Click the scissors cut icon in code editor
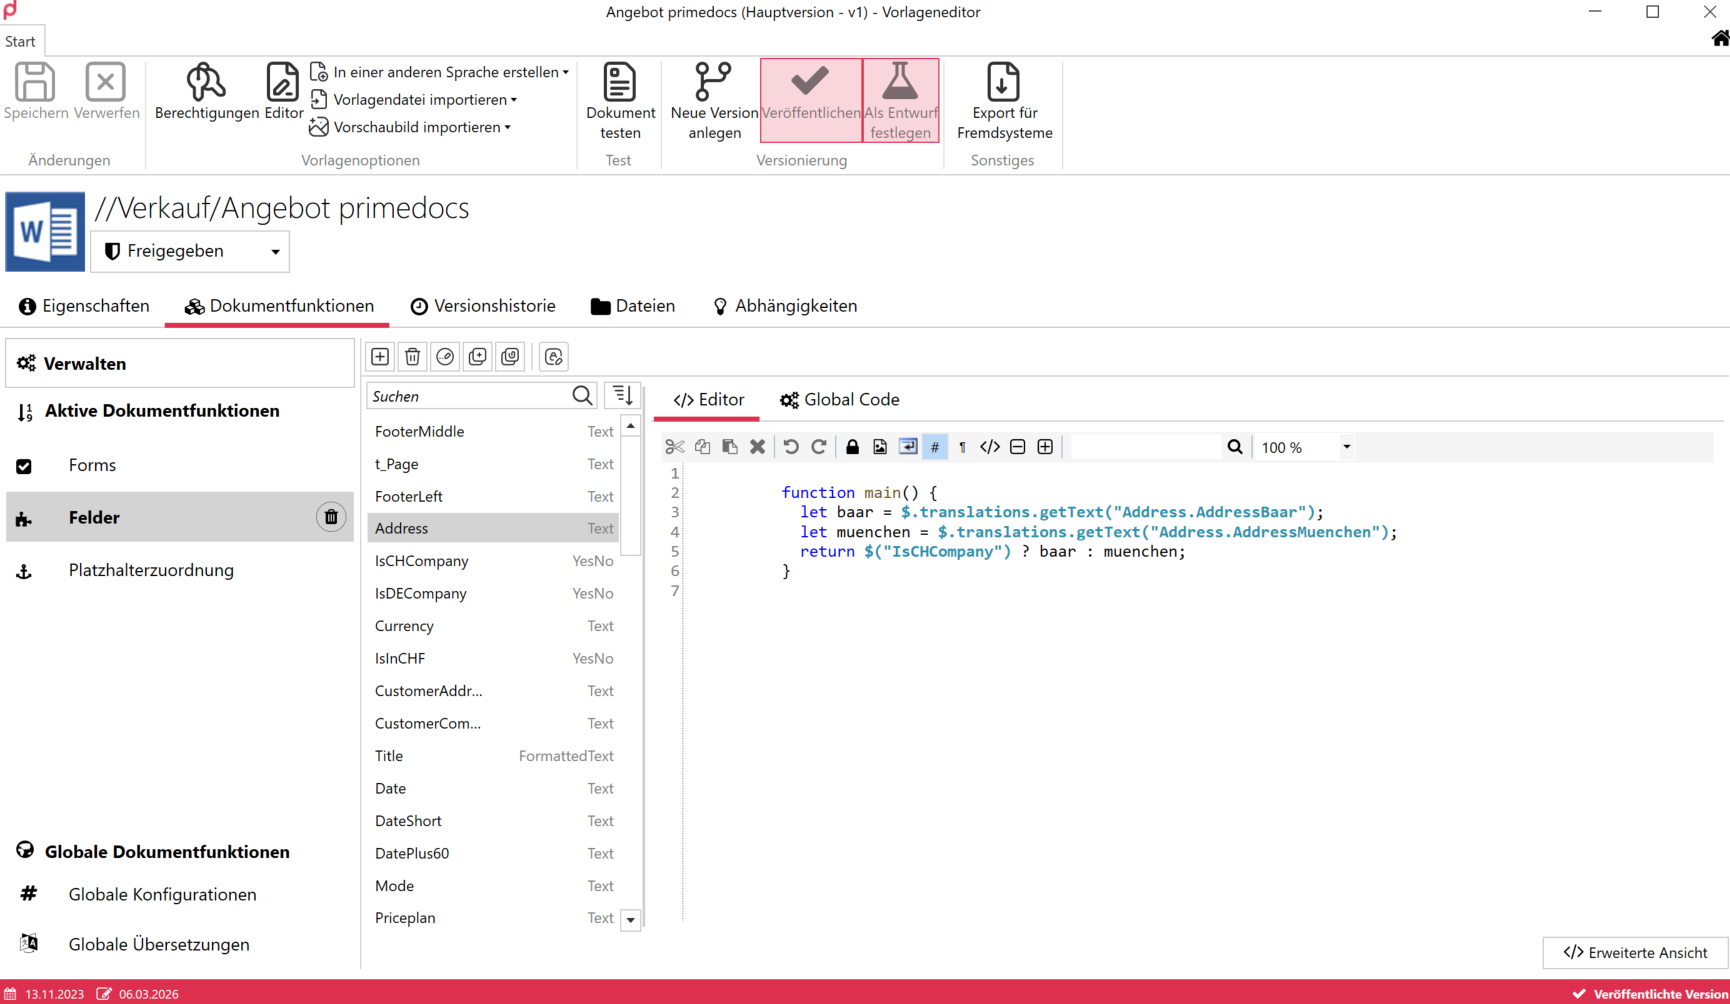The width and height of the screenshot is (1730, 1004). pos(675,447)
